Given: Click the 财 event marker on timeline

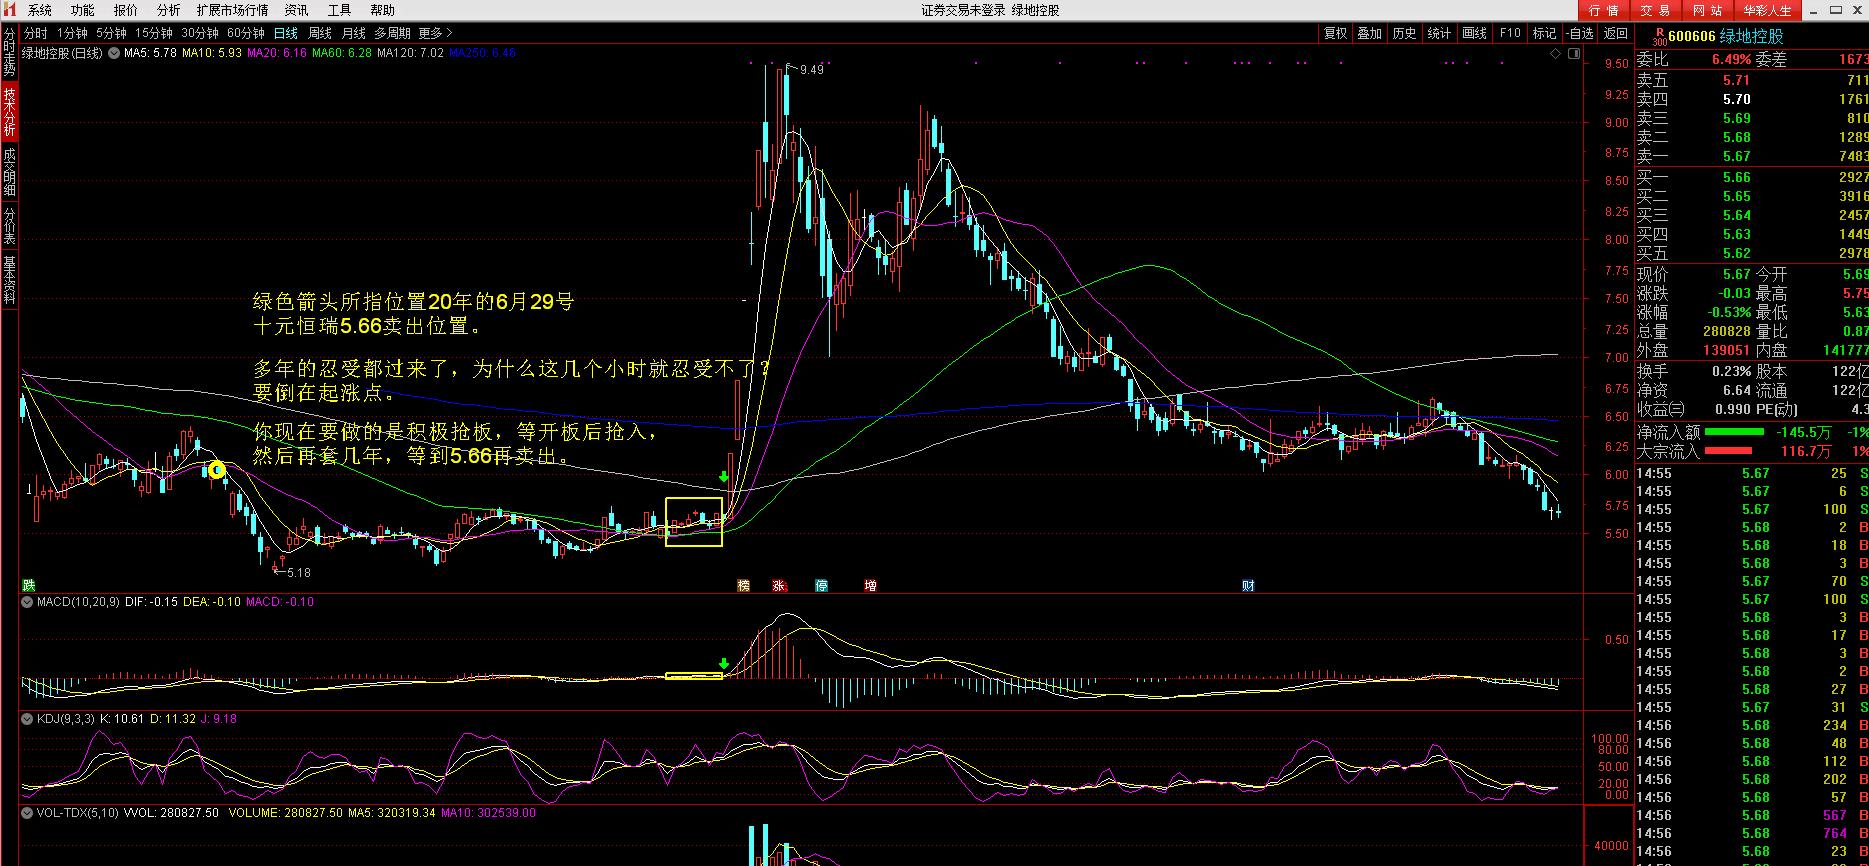Looking at the screenshot, I should pyautogui.click(x=1248, y=586).
